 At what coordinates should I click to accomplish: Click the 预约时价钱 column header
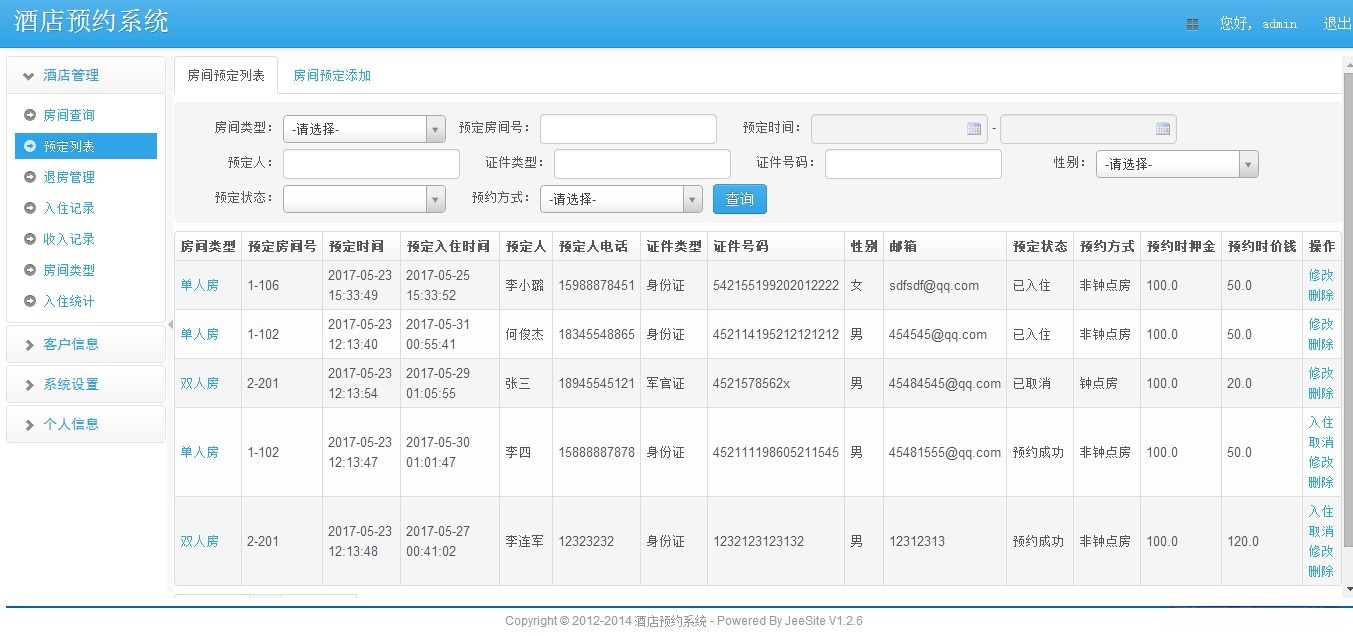pyautogui.click(x=1261, y=246)
